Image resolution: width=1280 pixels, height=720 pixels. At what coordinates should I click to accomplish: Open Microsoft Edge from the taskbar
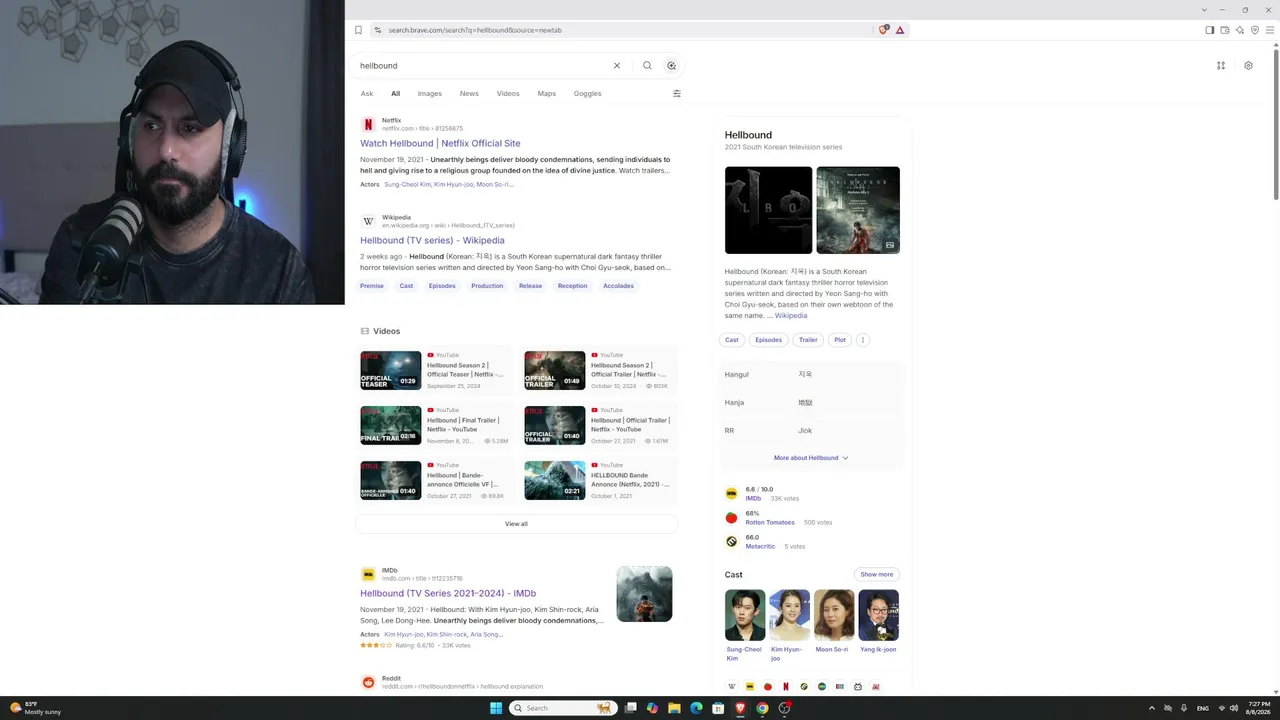[x=696, y=708]
